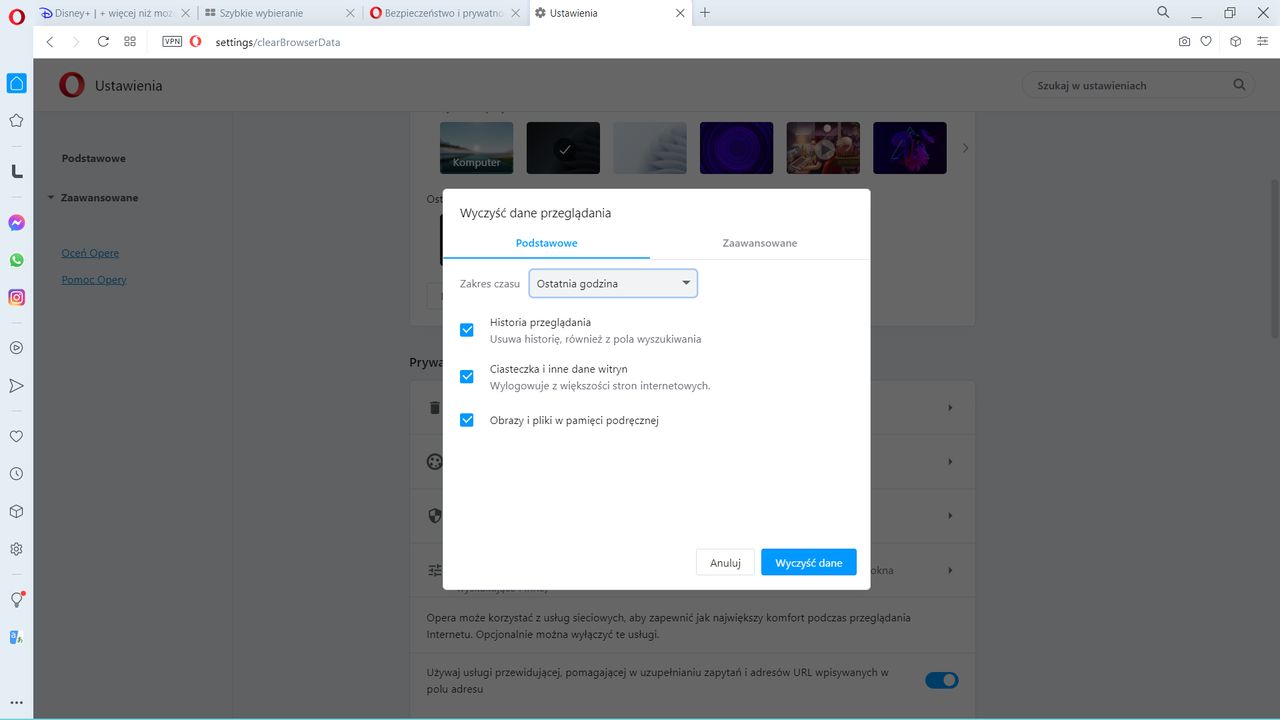1280x720 pixels.
Task: Open the star Speed Dial sidebar icon
Action: click(16, 121)
